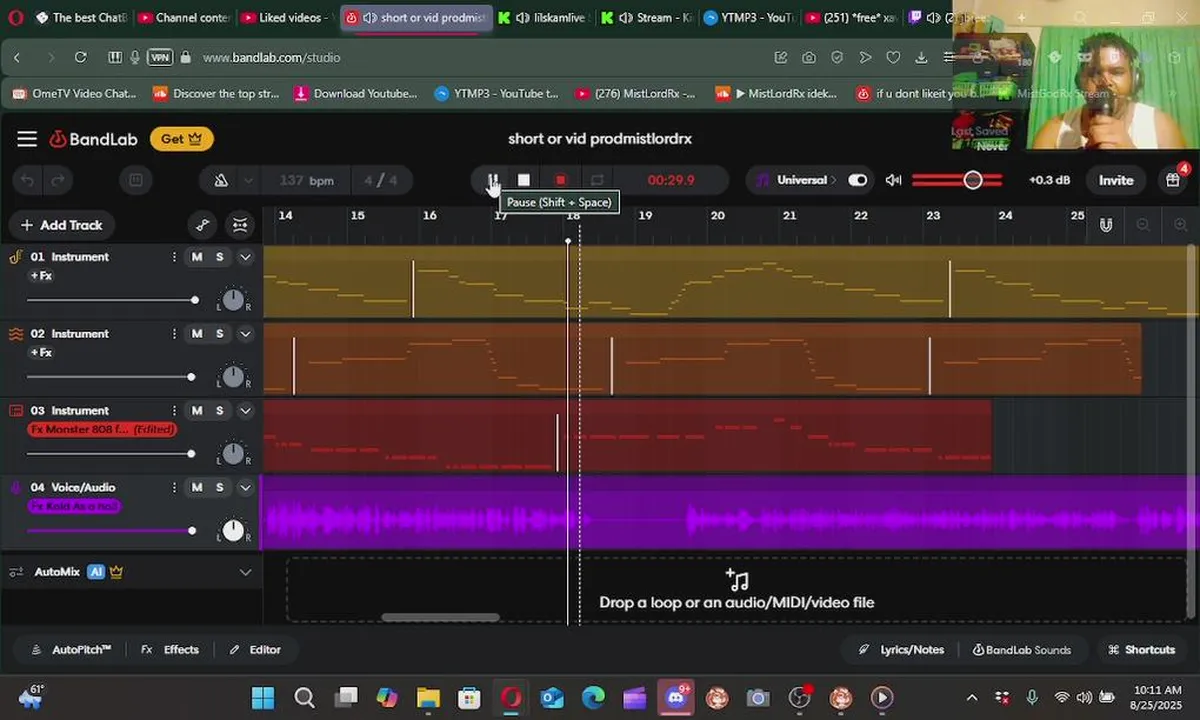Screen dimensions: 1200x720
Task: Click the Get membership button
Action: coord(182,139)
